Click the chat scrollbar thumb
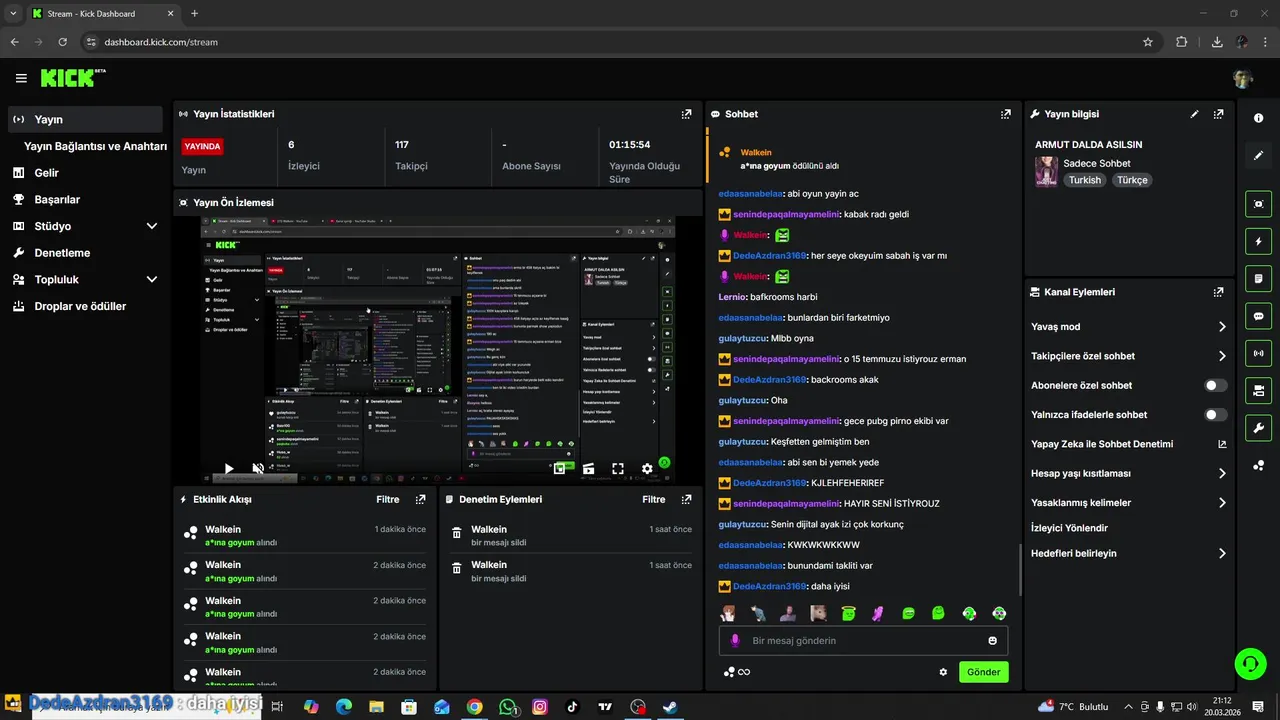 tap(1019, 570)
